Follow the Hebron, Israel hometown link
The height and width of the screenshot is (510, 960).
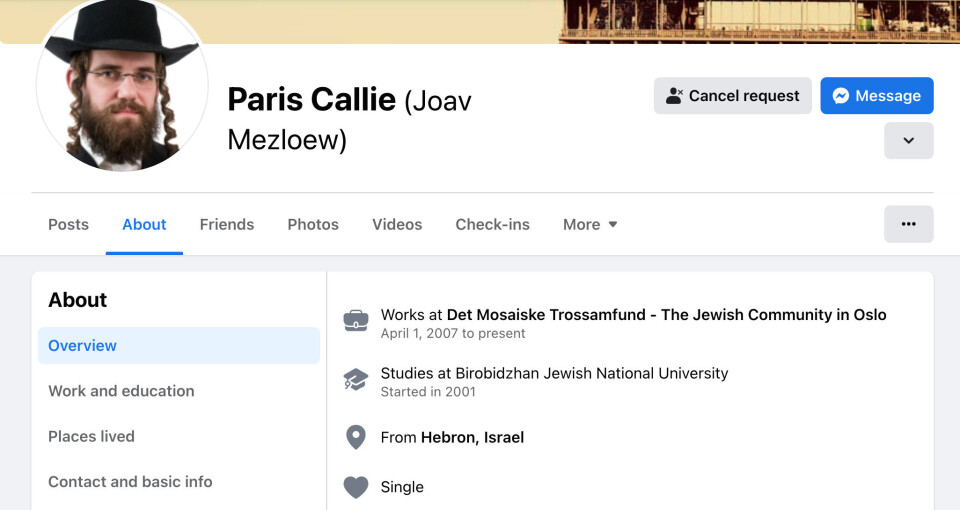[472, 437]
